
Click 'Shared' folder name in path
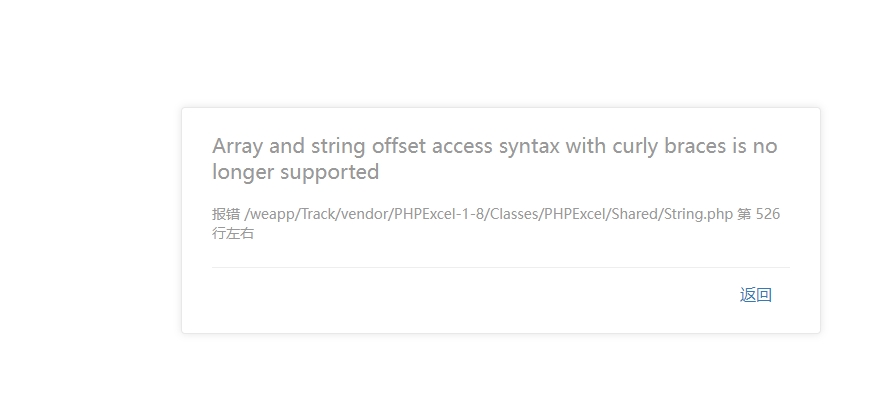point(635,214)
